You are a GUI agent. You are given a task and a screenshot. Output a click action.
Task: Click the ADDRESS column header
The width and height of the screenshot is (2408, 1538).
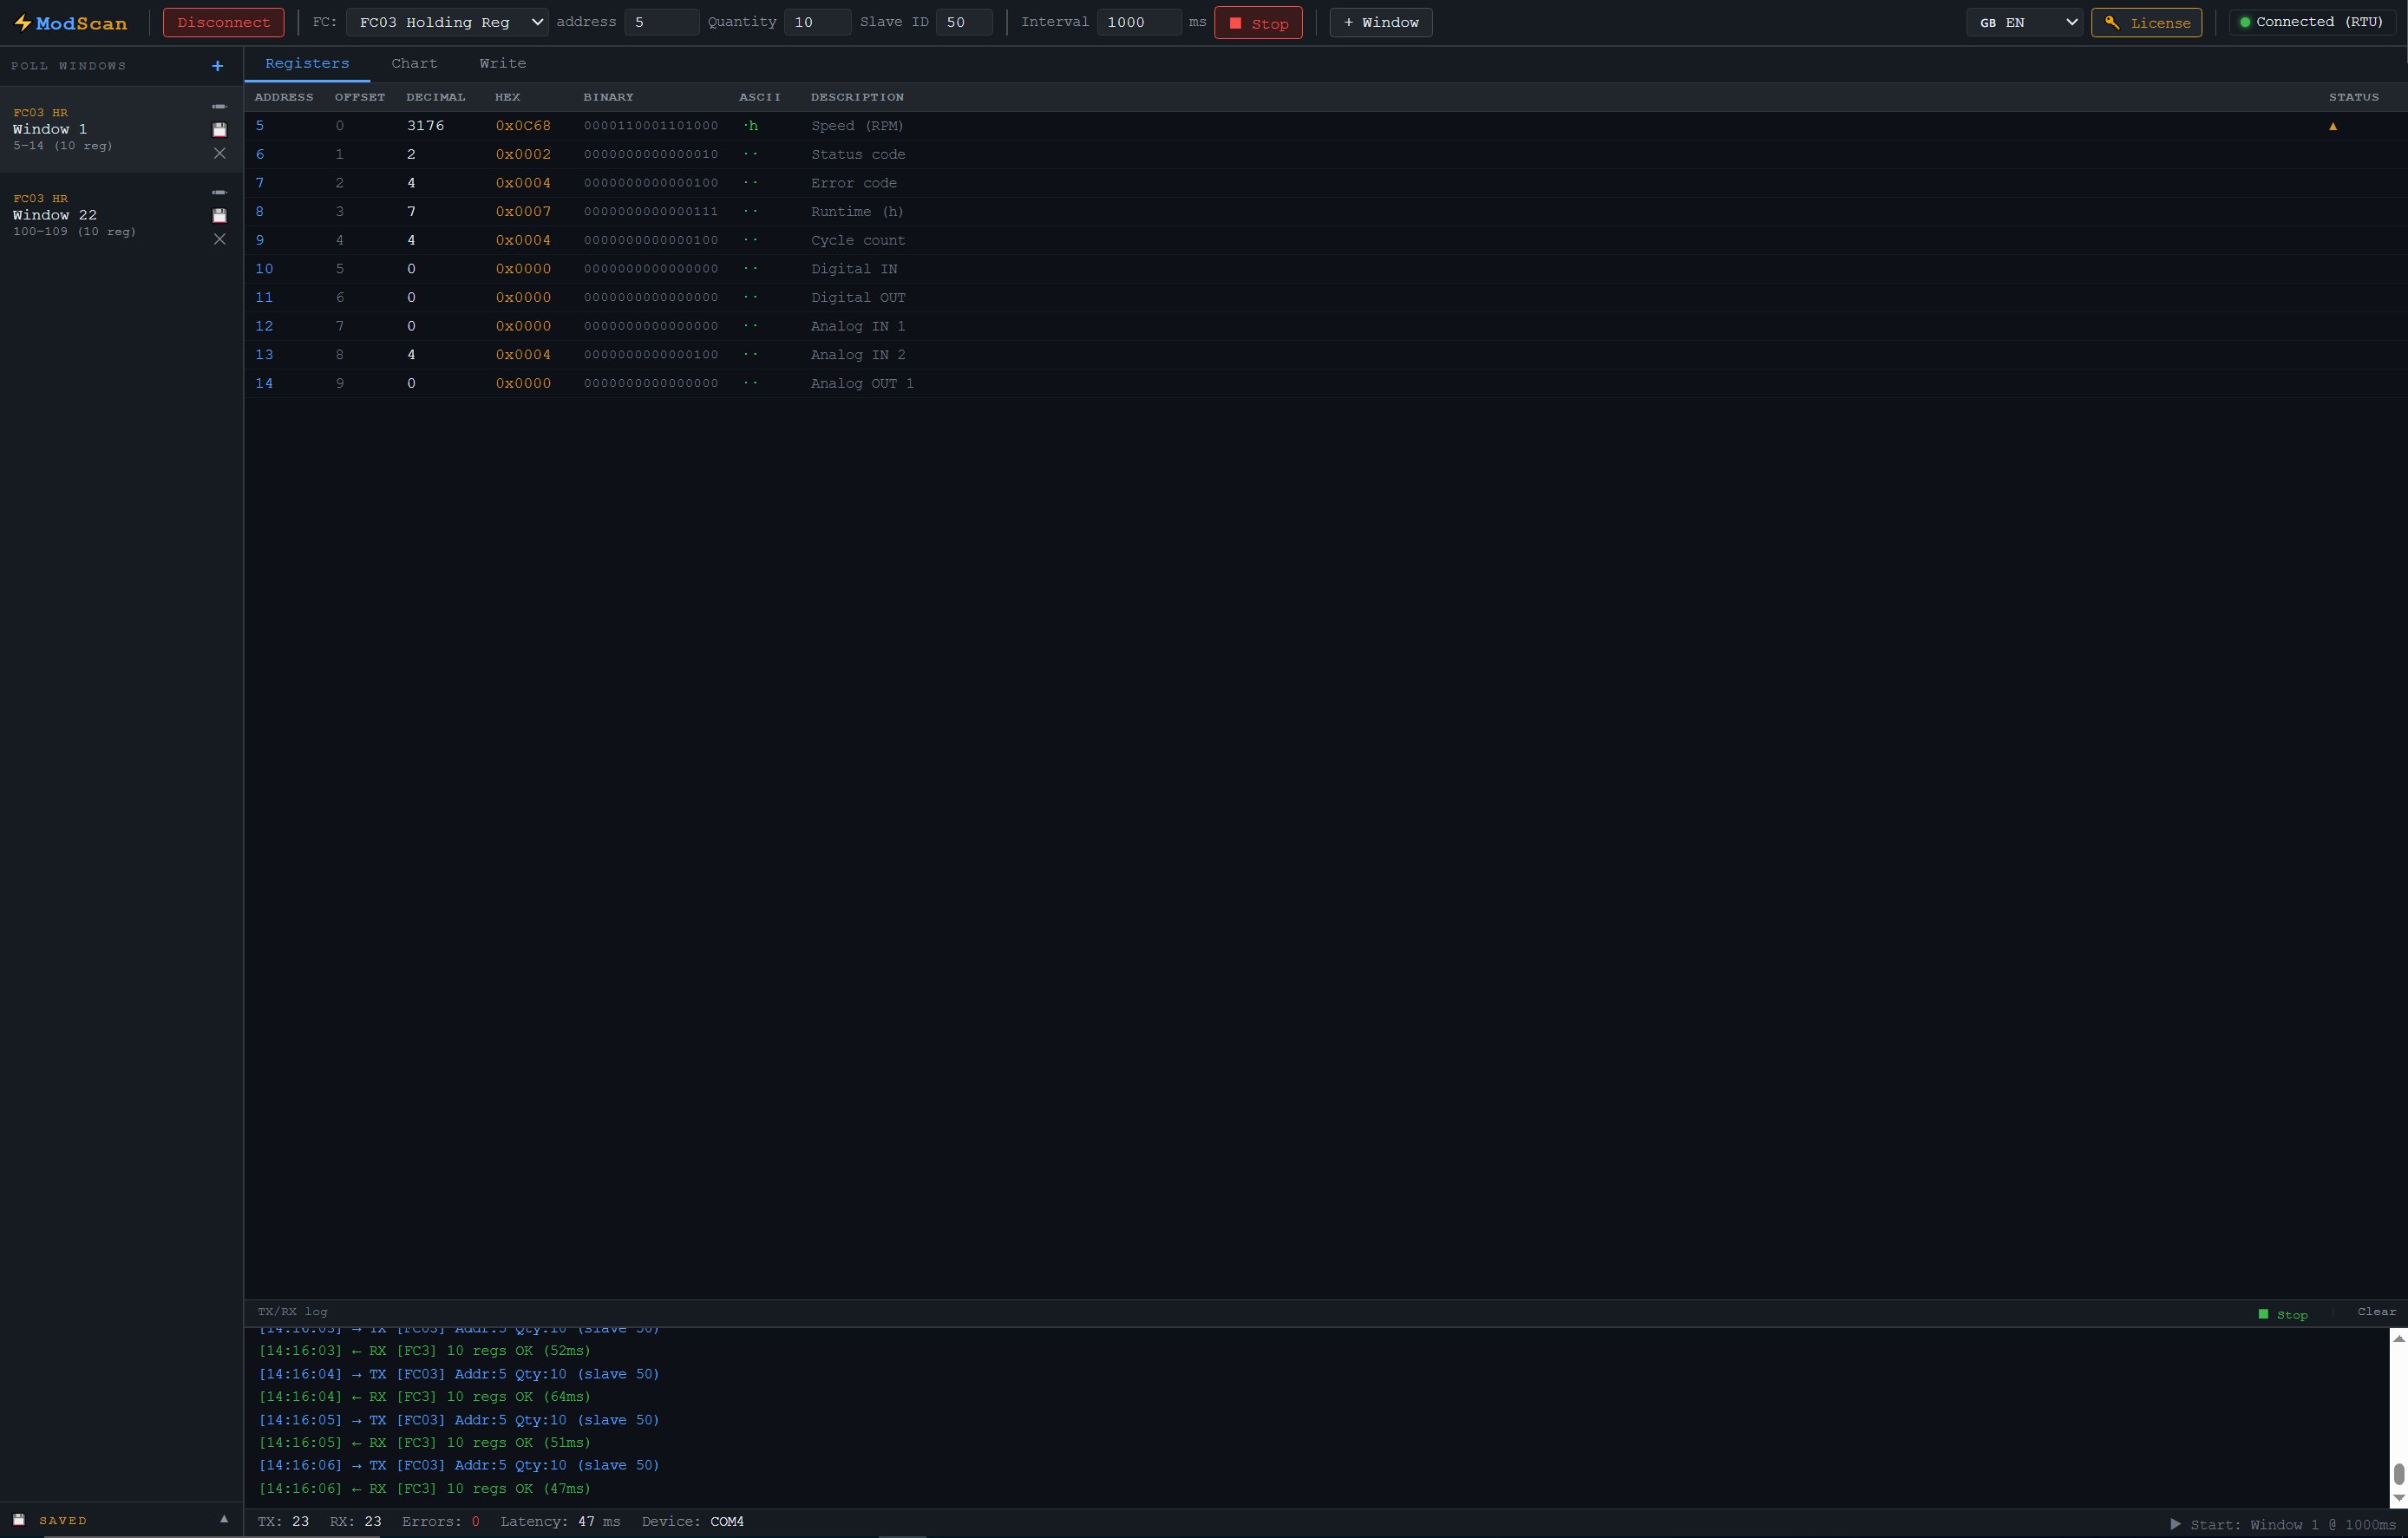tap(284, 97)
